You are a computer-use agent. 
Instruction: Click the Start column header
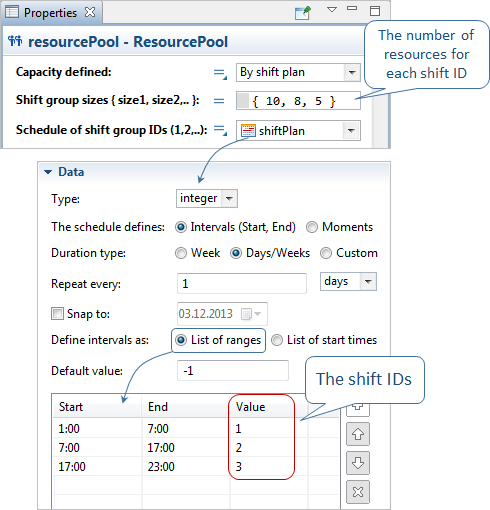tap(97, 407)
